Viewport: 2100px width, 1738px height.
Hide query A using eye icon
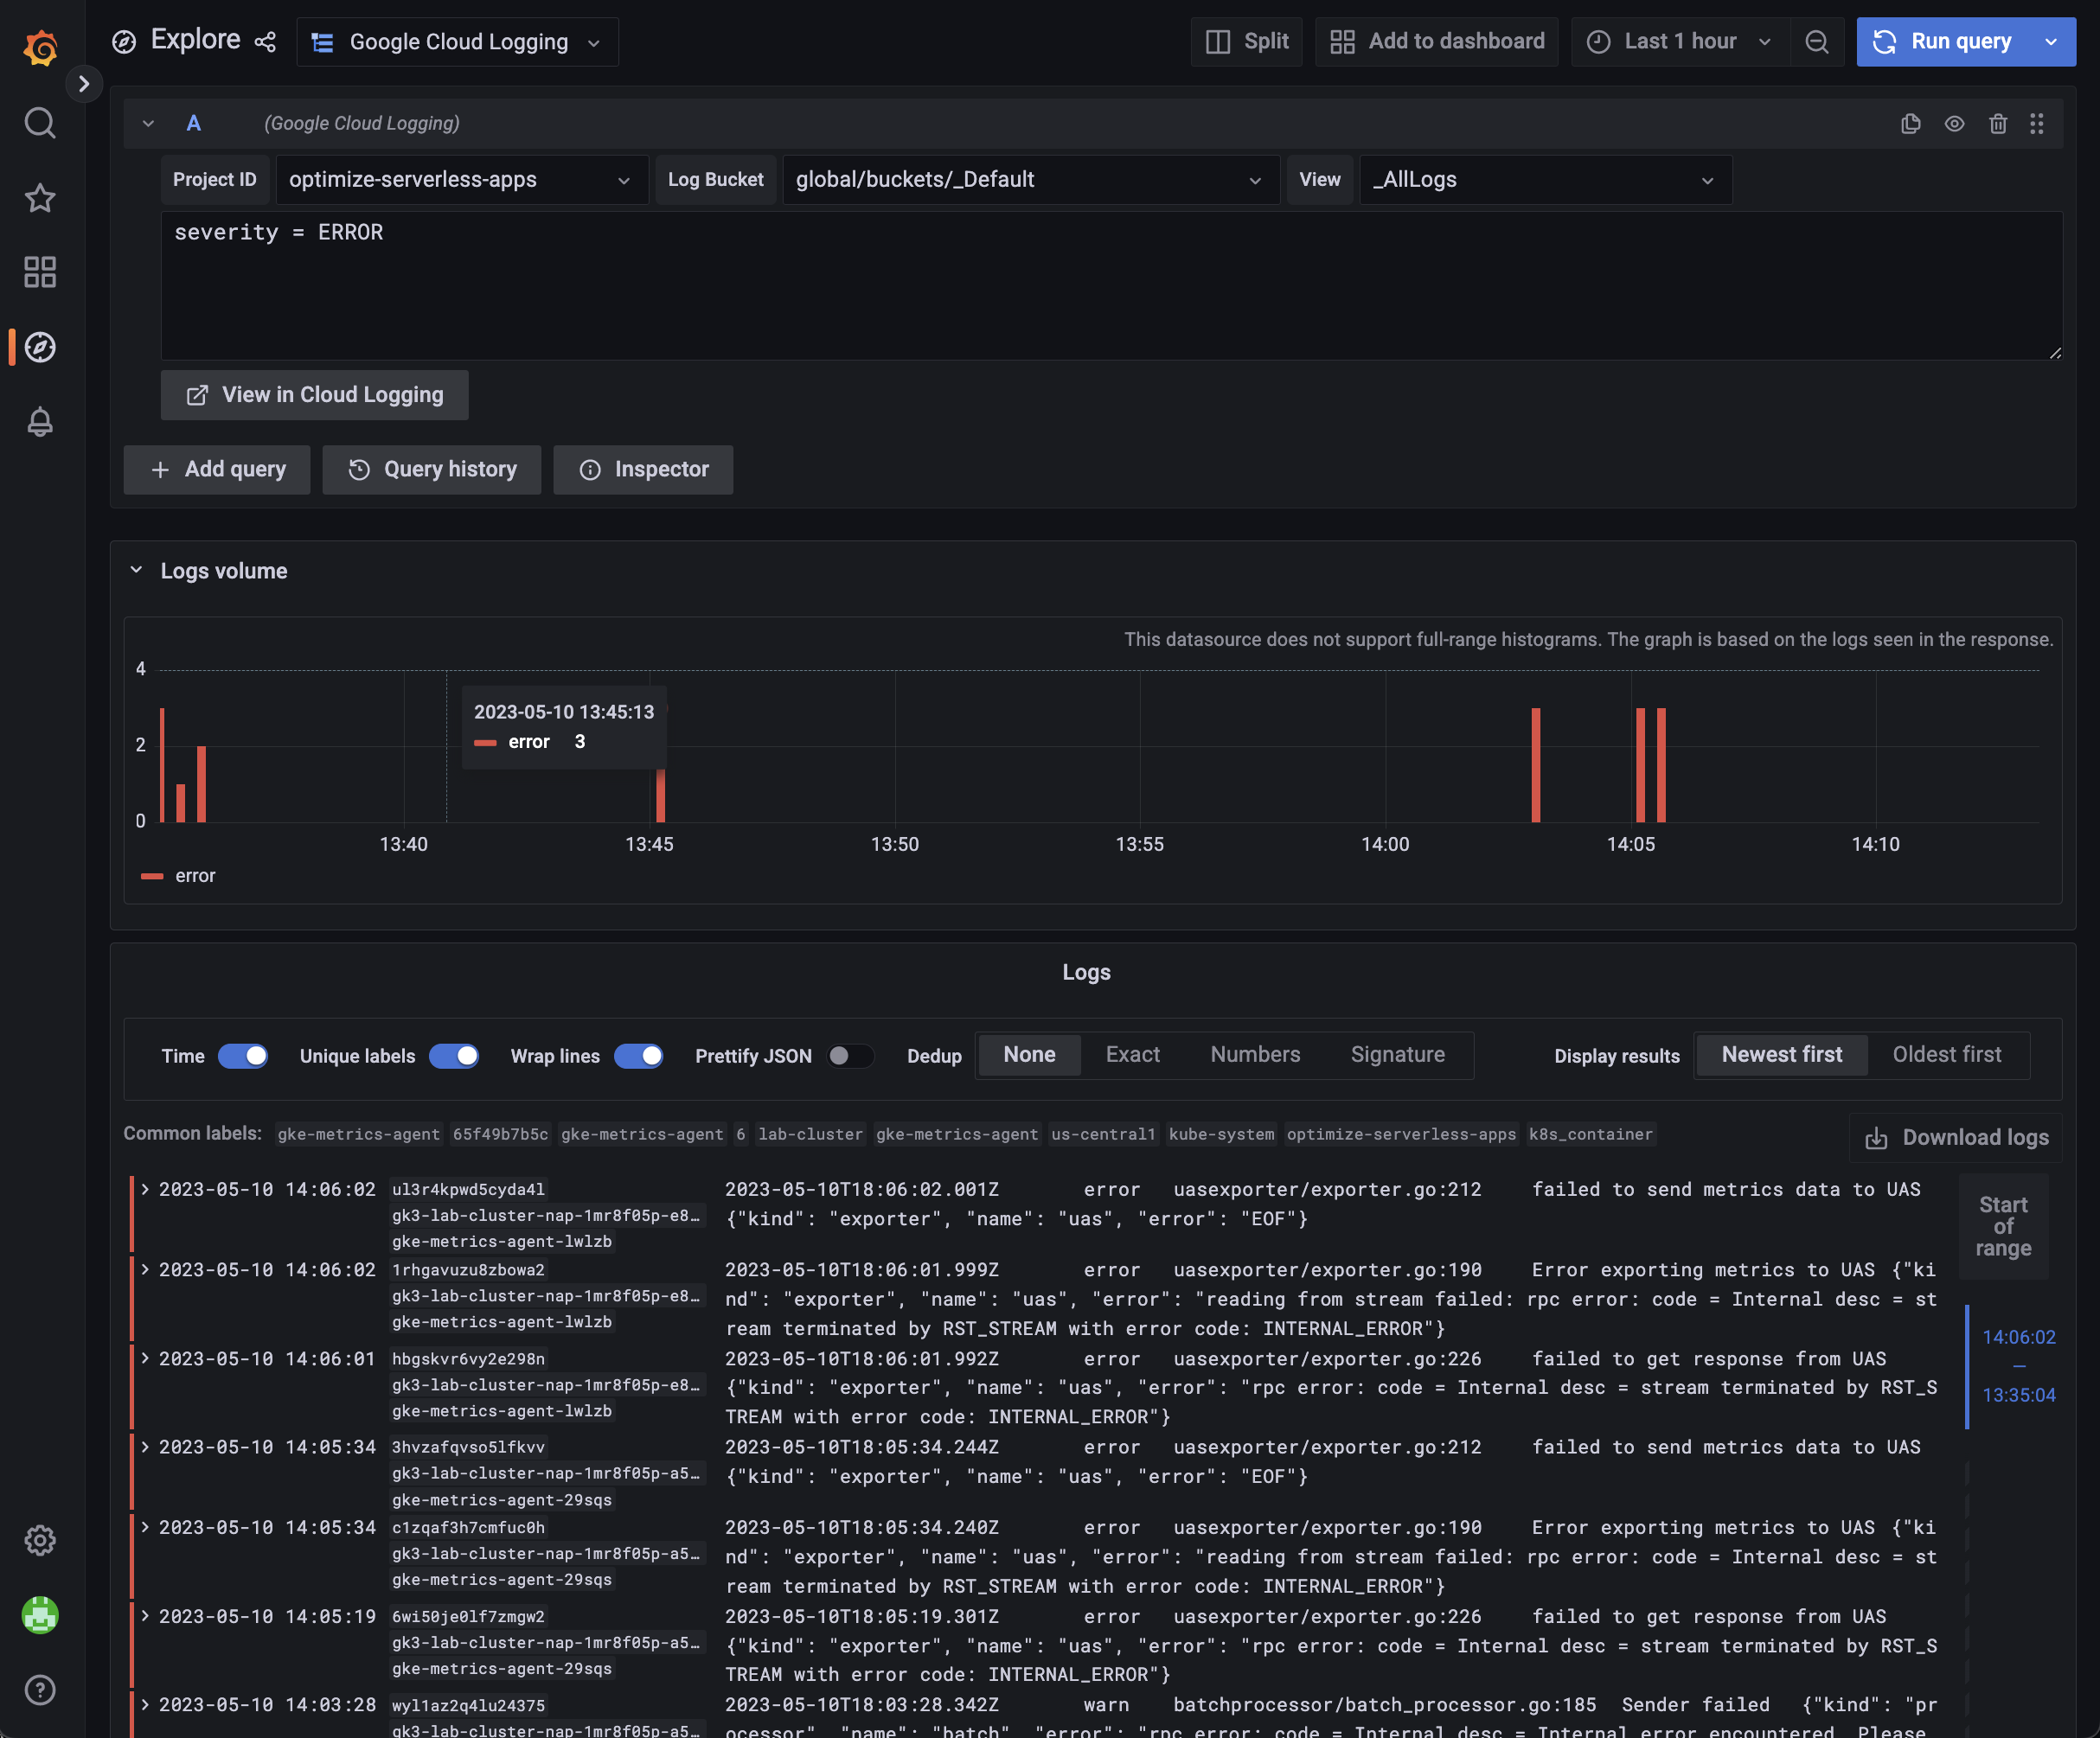tap(1954, 123)
